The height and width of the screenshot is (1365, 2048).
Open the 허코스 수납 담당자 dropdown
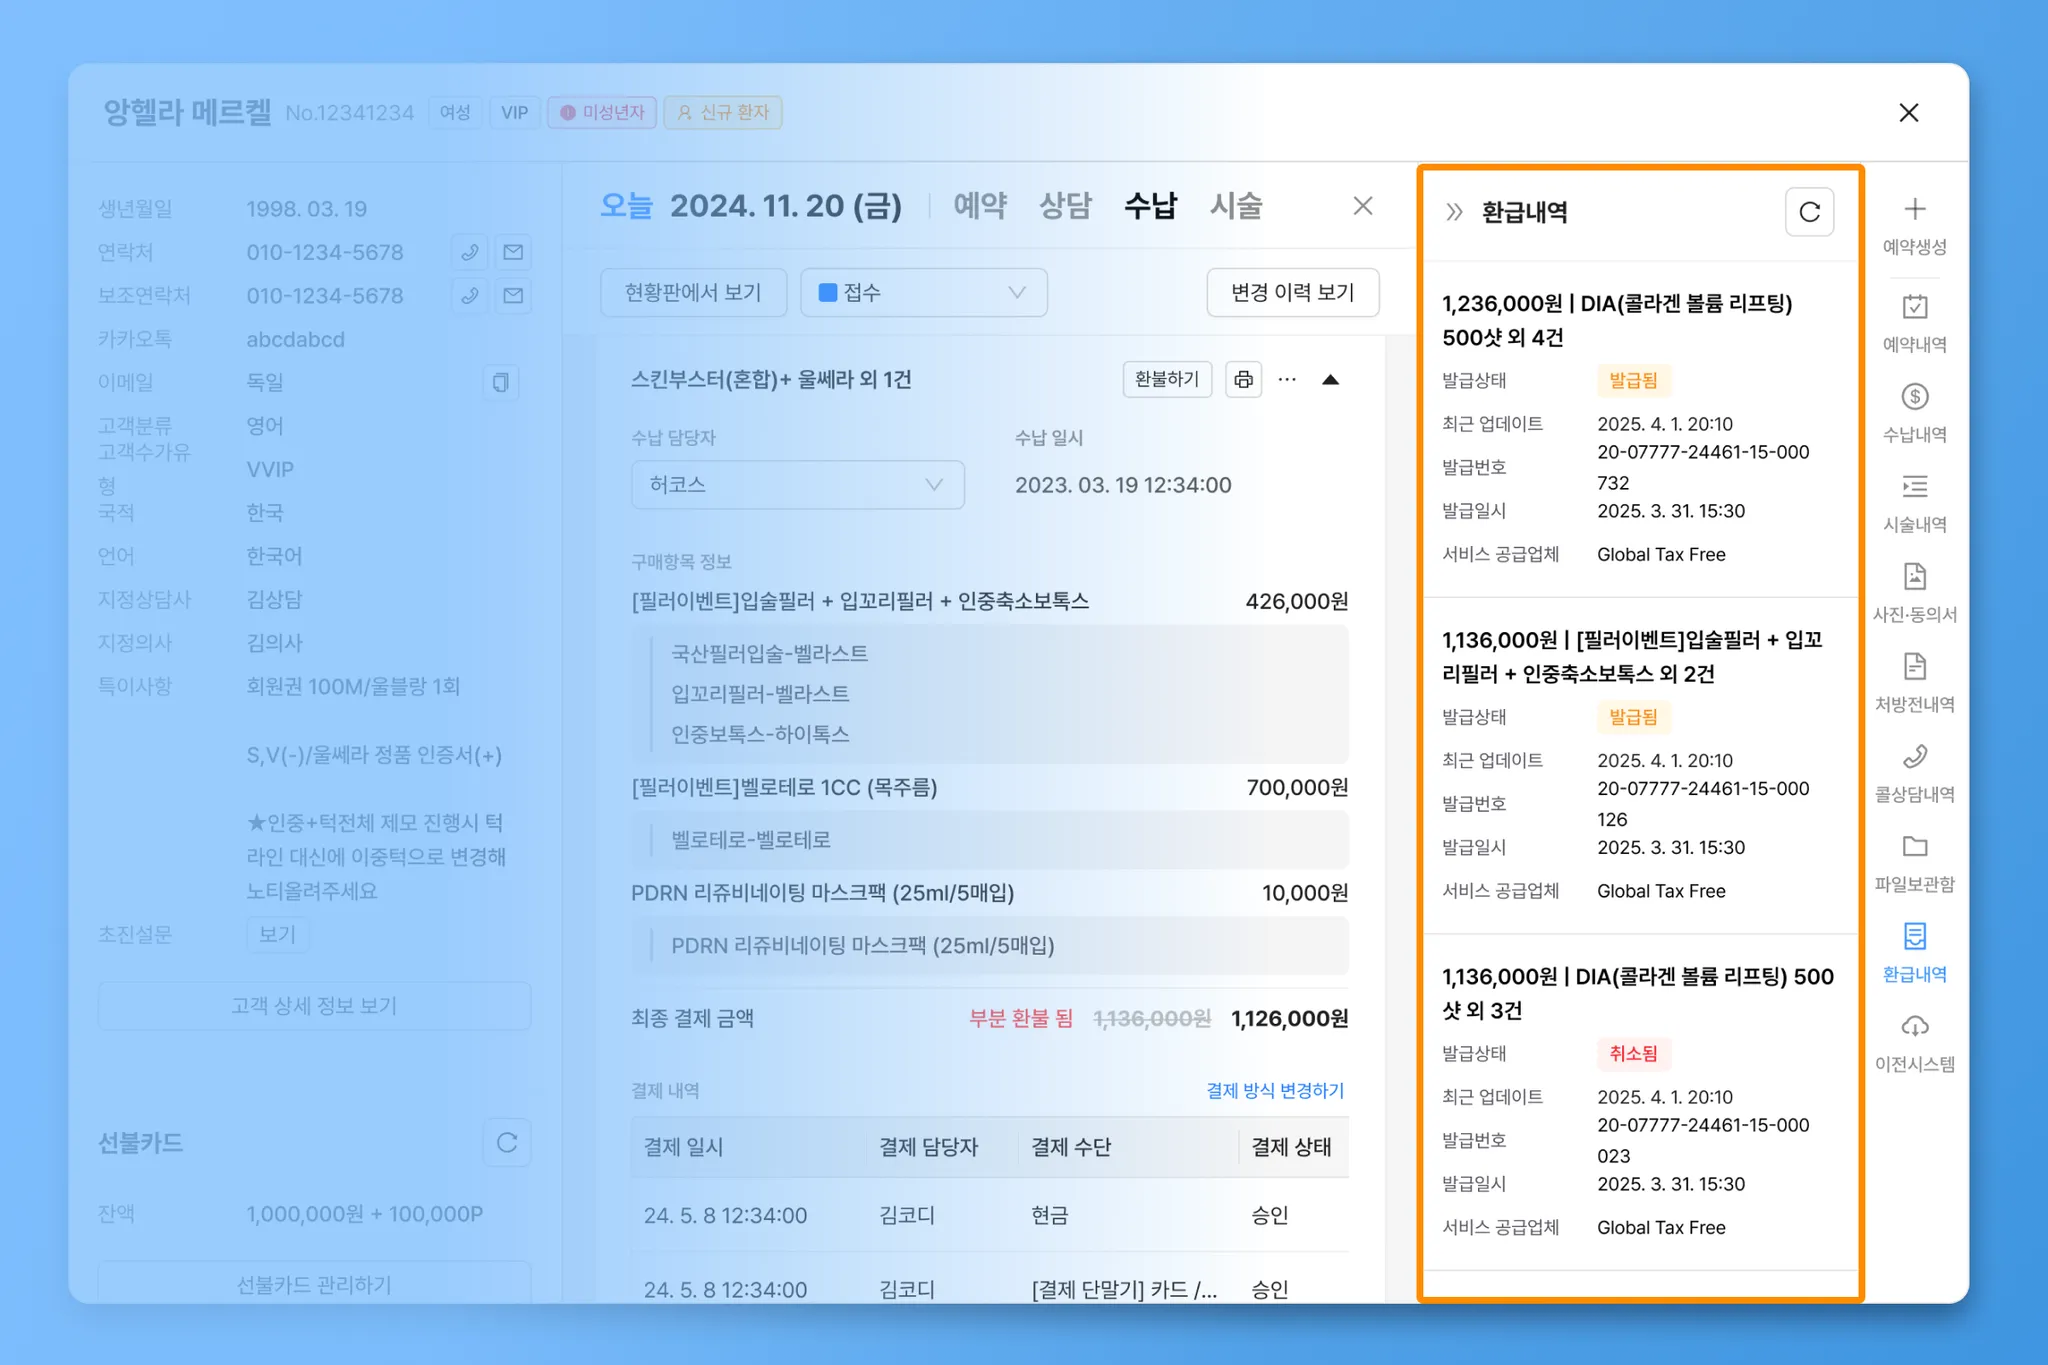click(x=797, y=485)
